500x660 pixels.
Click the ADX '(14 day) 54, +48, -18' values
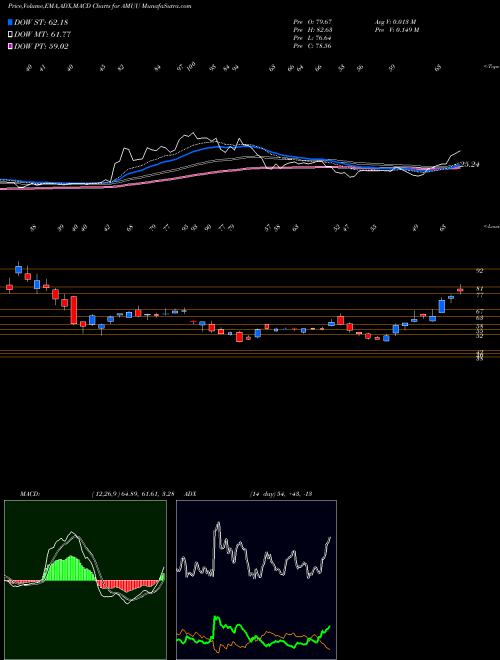280,494
